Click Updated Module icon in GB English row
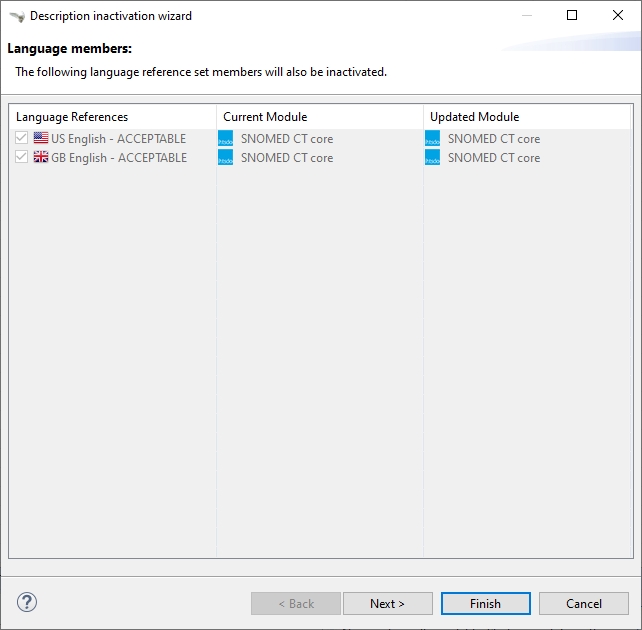This screenshot has height=630, width=642. coord(432,158)
